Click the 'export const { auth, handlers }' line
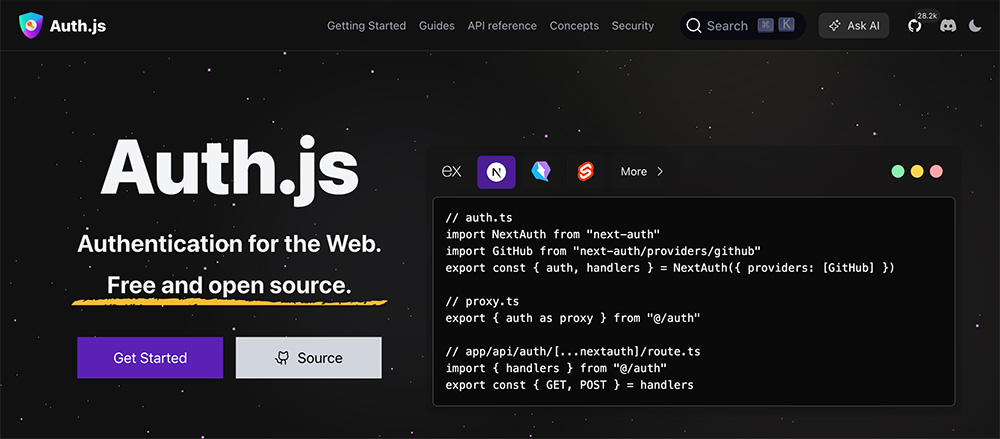1000x439 pixels. (670, 268)
